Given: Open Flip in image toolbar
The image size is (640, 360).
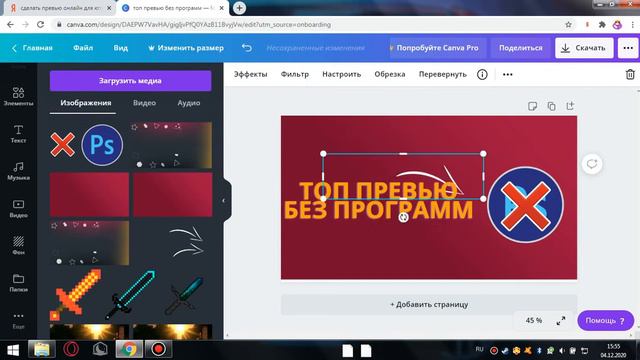Looking at the screenshot, I should pos(442,74).
